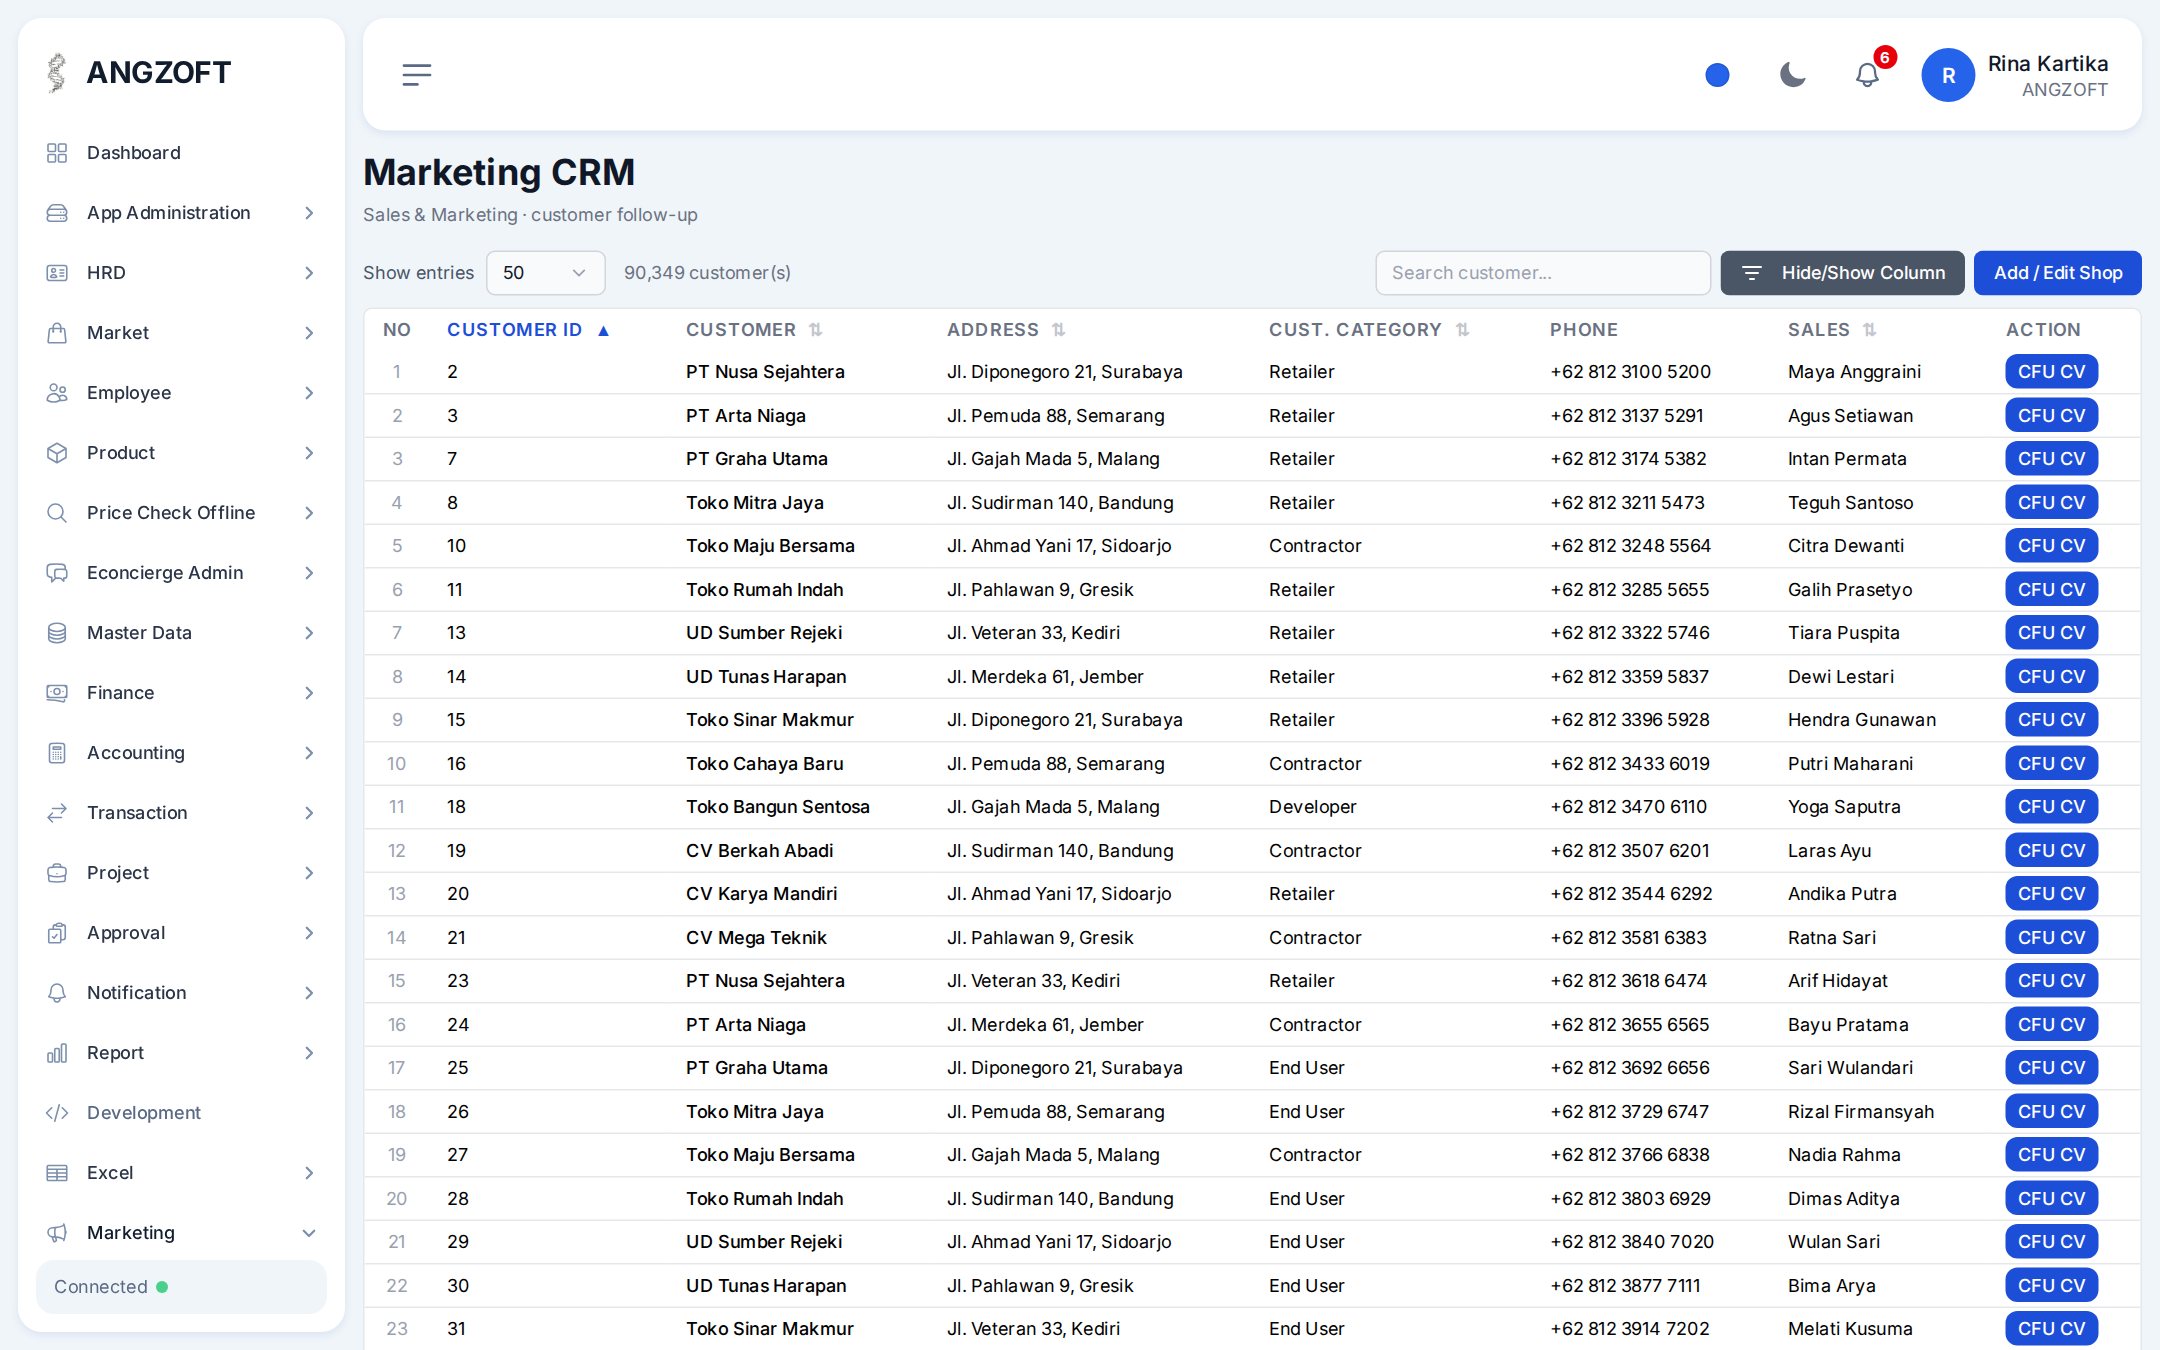The height and width of the screenshot is (1350, 2160).
Task: Open Show entries dropdown showing 50
Action: [545, 273]
